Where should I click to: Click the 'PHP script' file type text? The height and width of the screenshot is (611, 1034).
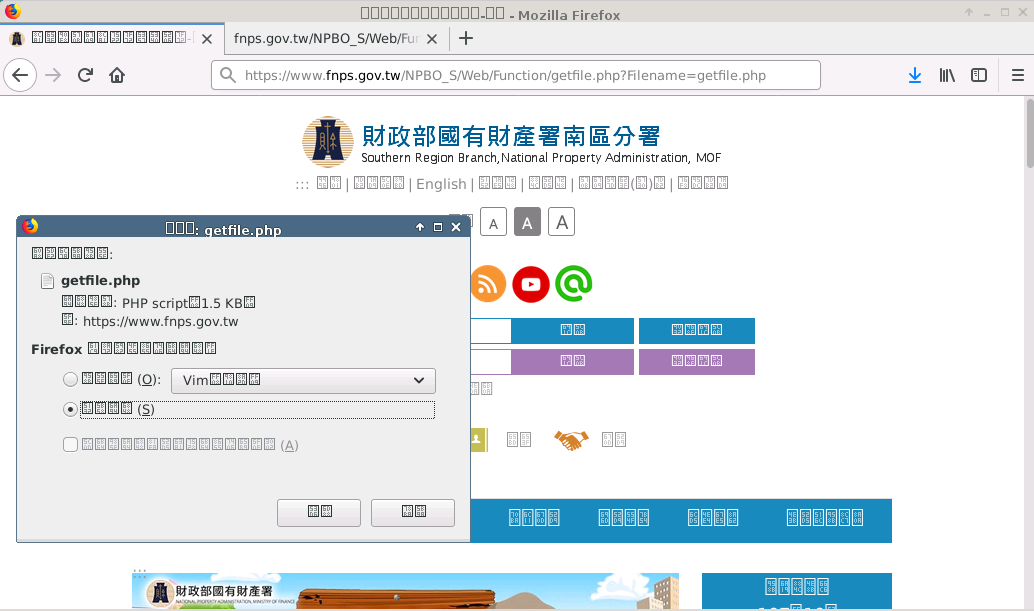[x=155, y=303]
